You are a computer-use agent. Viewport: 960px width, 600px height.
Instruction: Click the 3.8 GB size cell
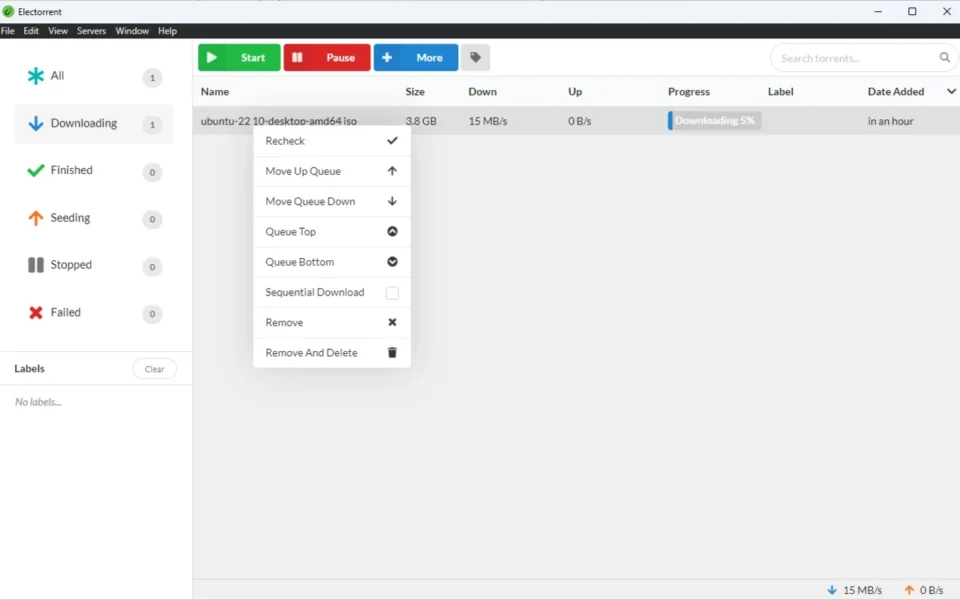click(x=421, y=121)
